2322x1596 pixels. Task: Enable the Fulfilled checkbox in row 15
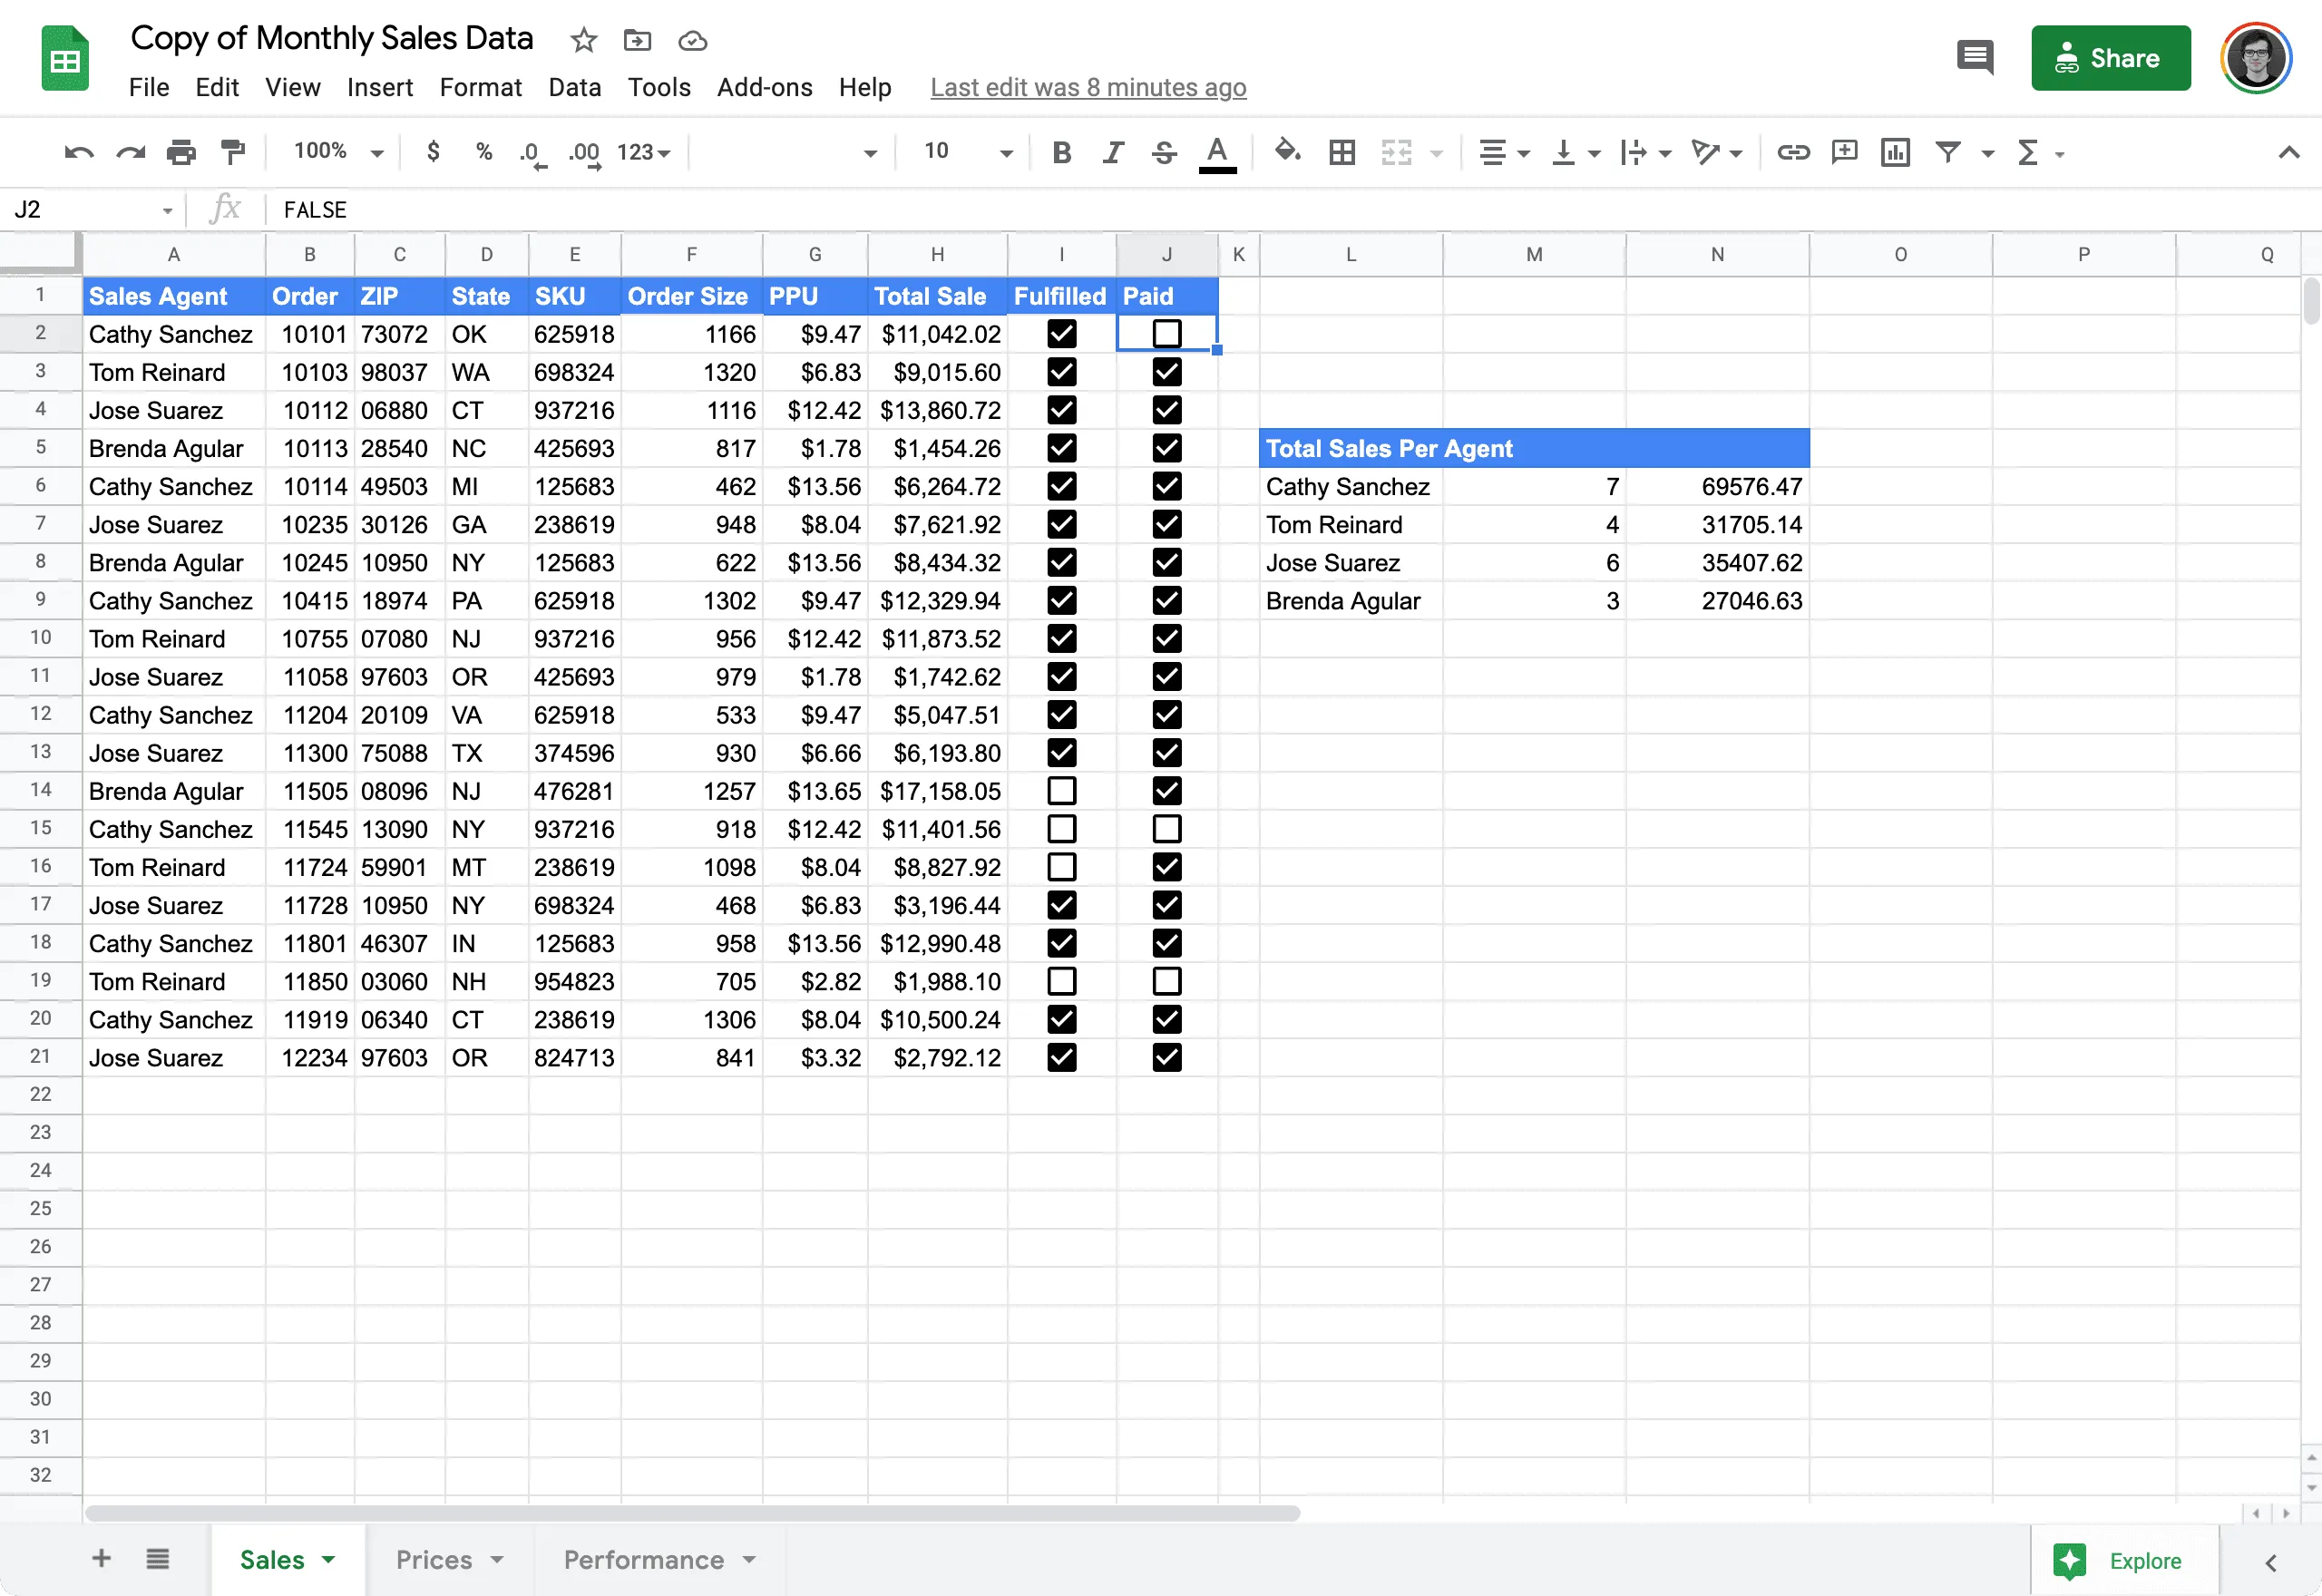click(x=1060, y=829)
